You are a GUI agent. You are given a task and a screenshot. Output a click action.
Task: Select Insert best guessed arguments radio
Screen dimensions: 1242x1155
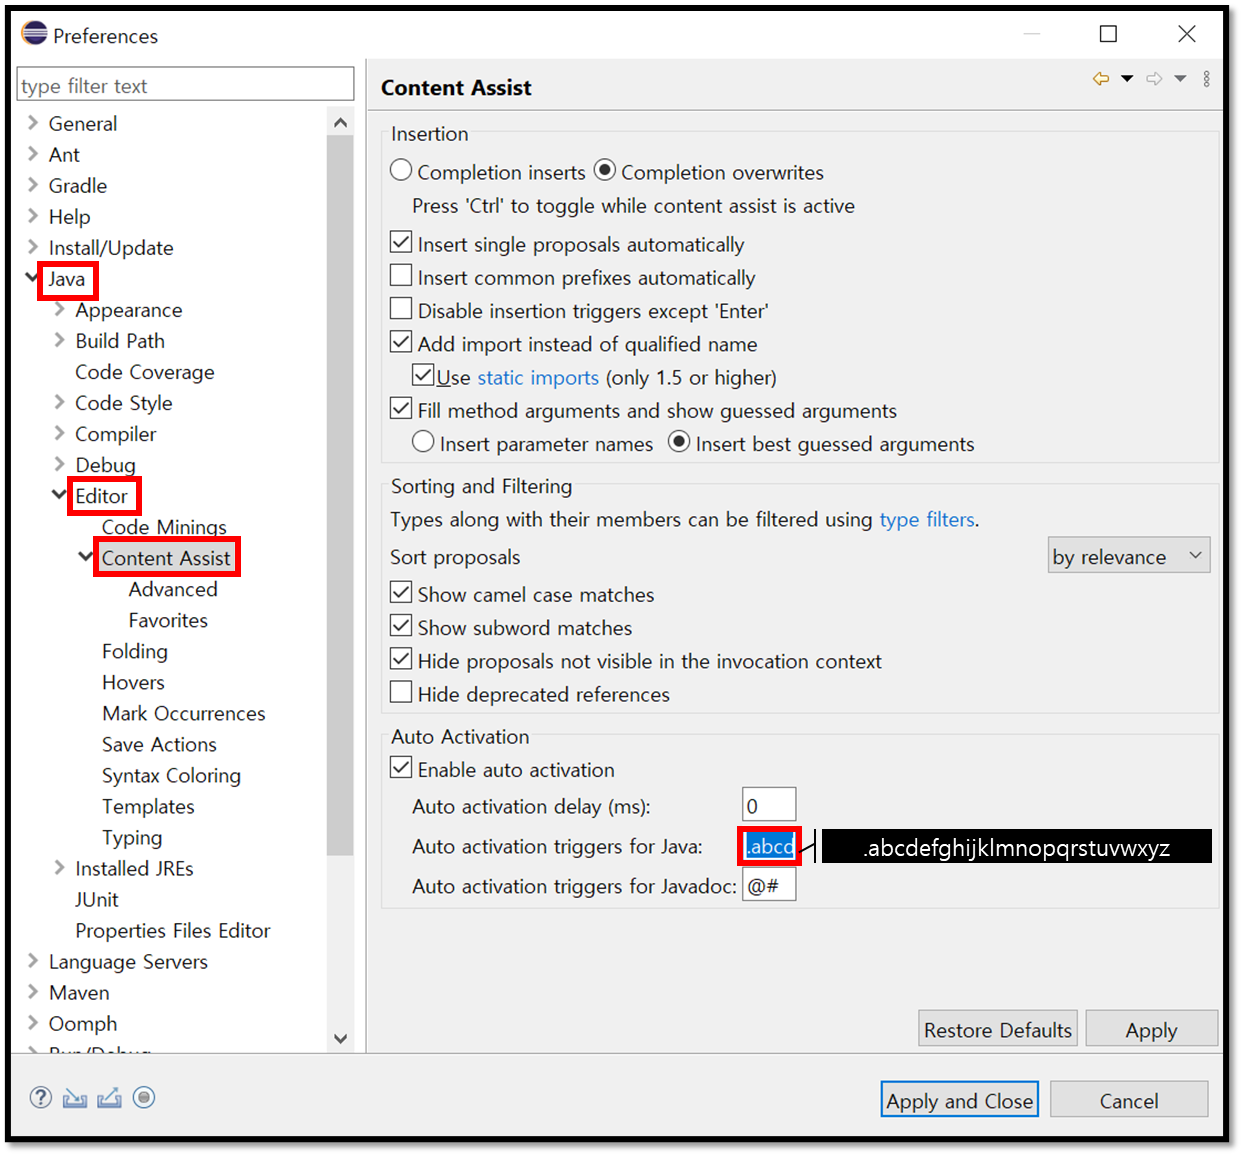(679, 441)
